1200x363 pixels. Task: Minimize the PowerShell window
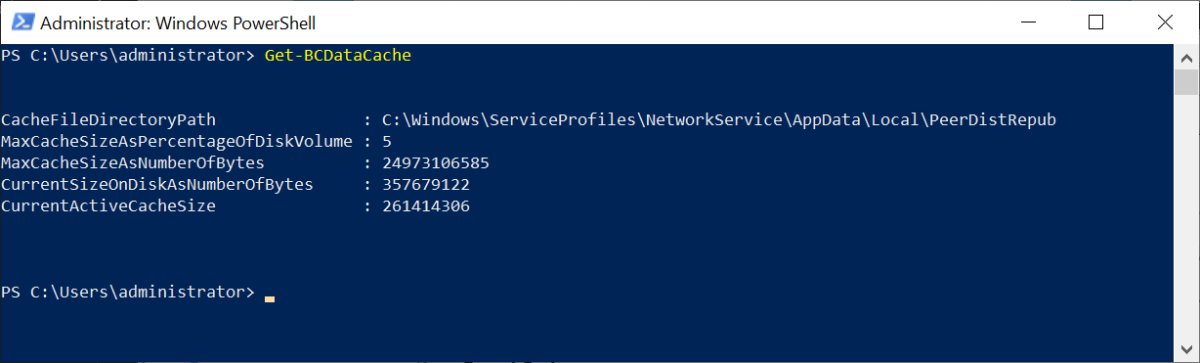click(1039, 22)
